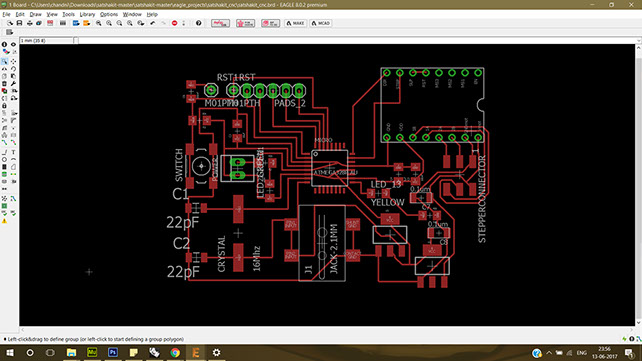
Task: Open the View menu
Action: (x=52, y=14)
